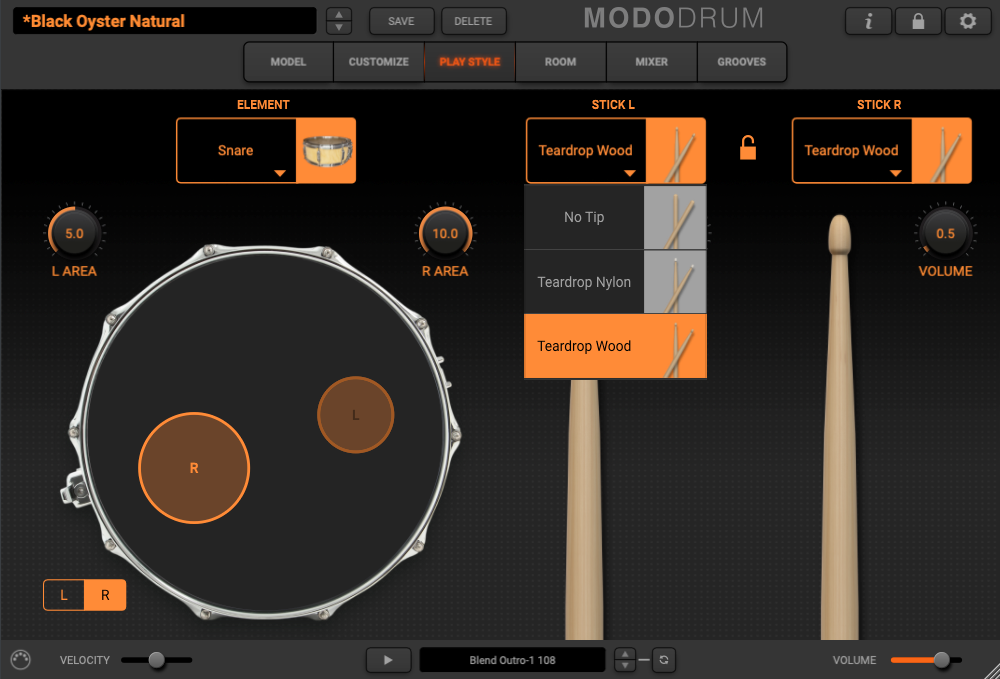Click the No Tip stick thumbnail
The image size is (1000, 679).
point(675,217)
